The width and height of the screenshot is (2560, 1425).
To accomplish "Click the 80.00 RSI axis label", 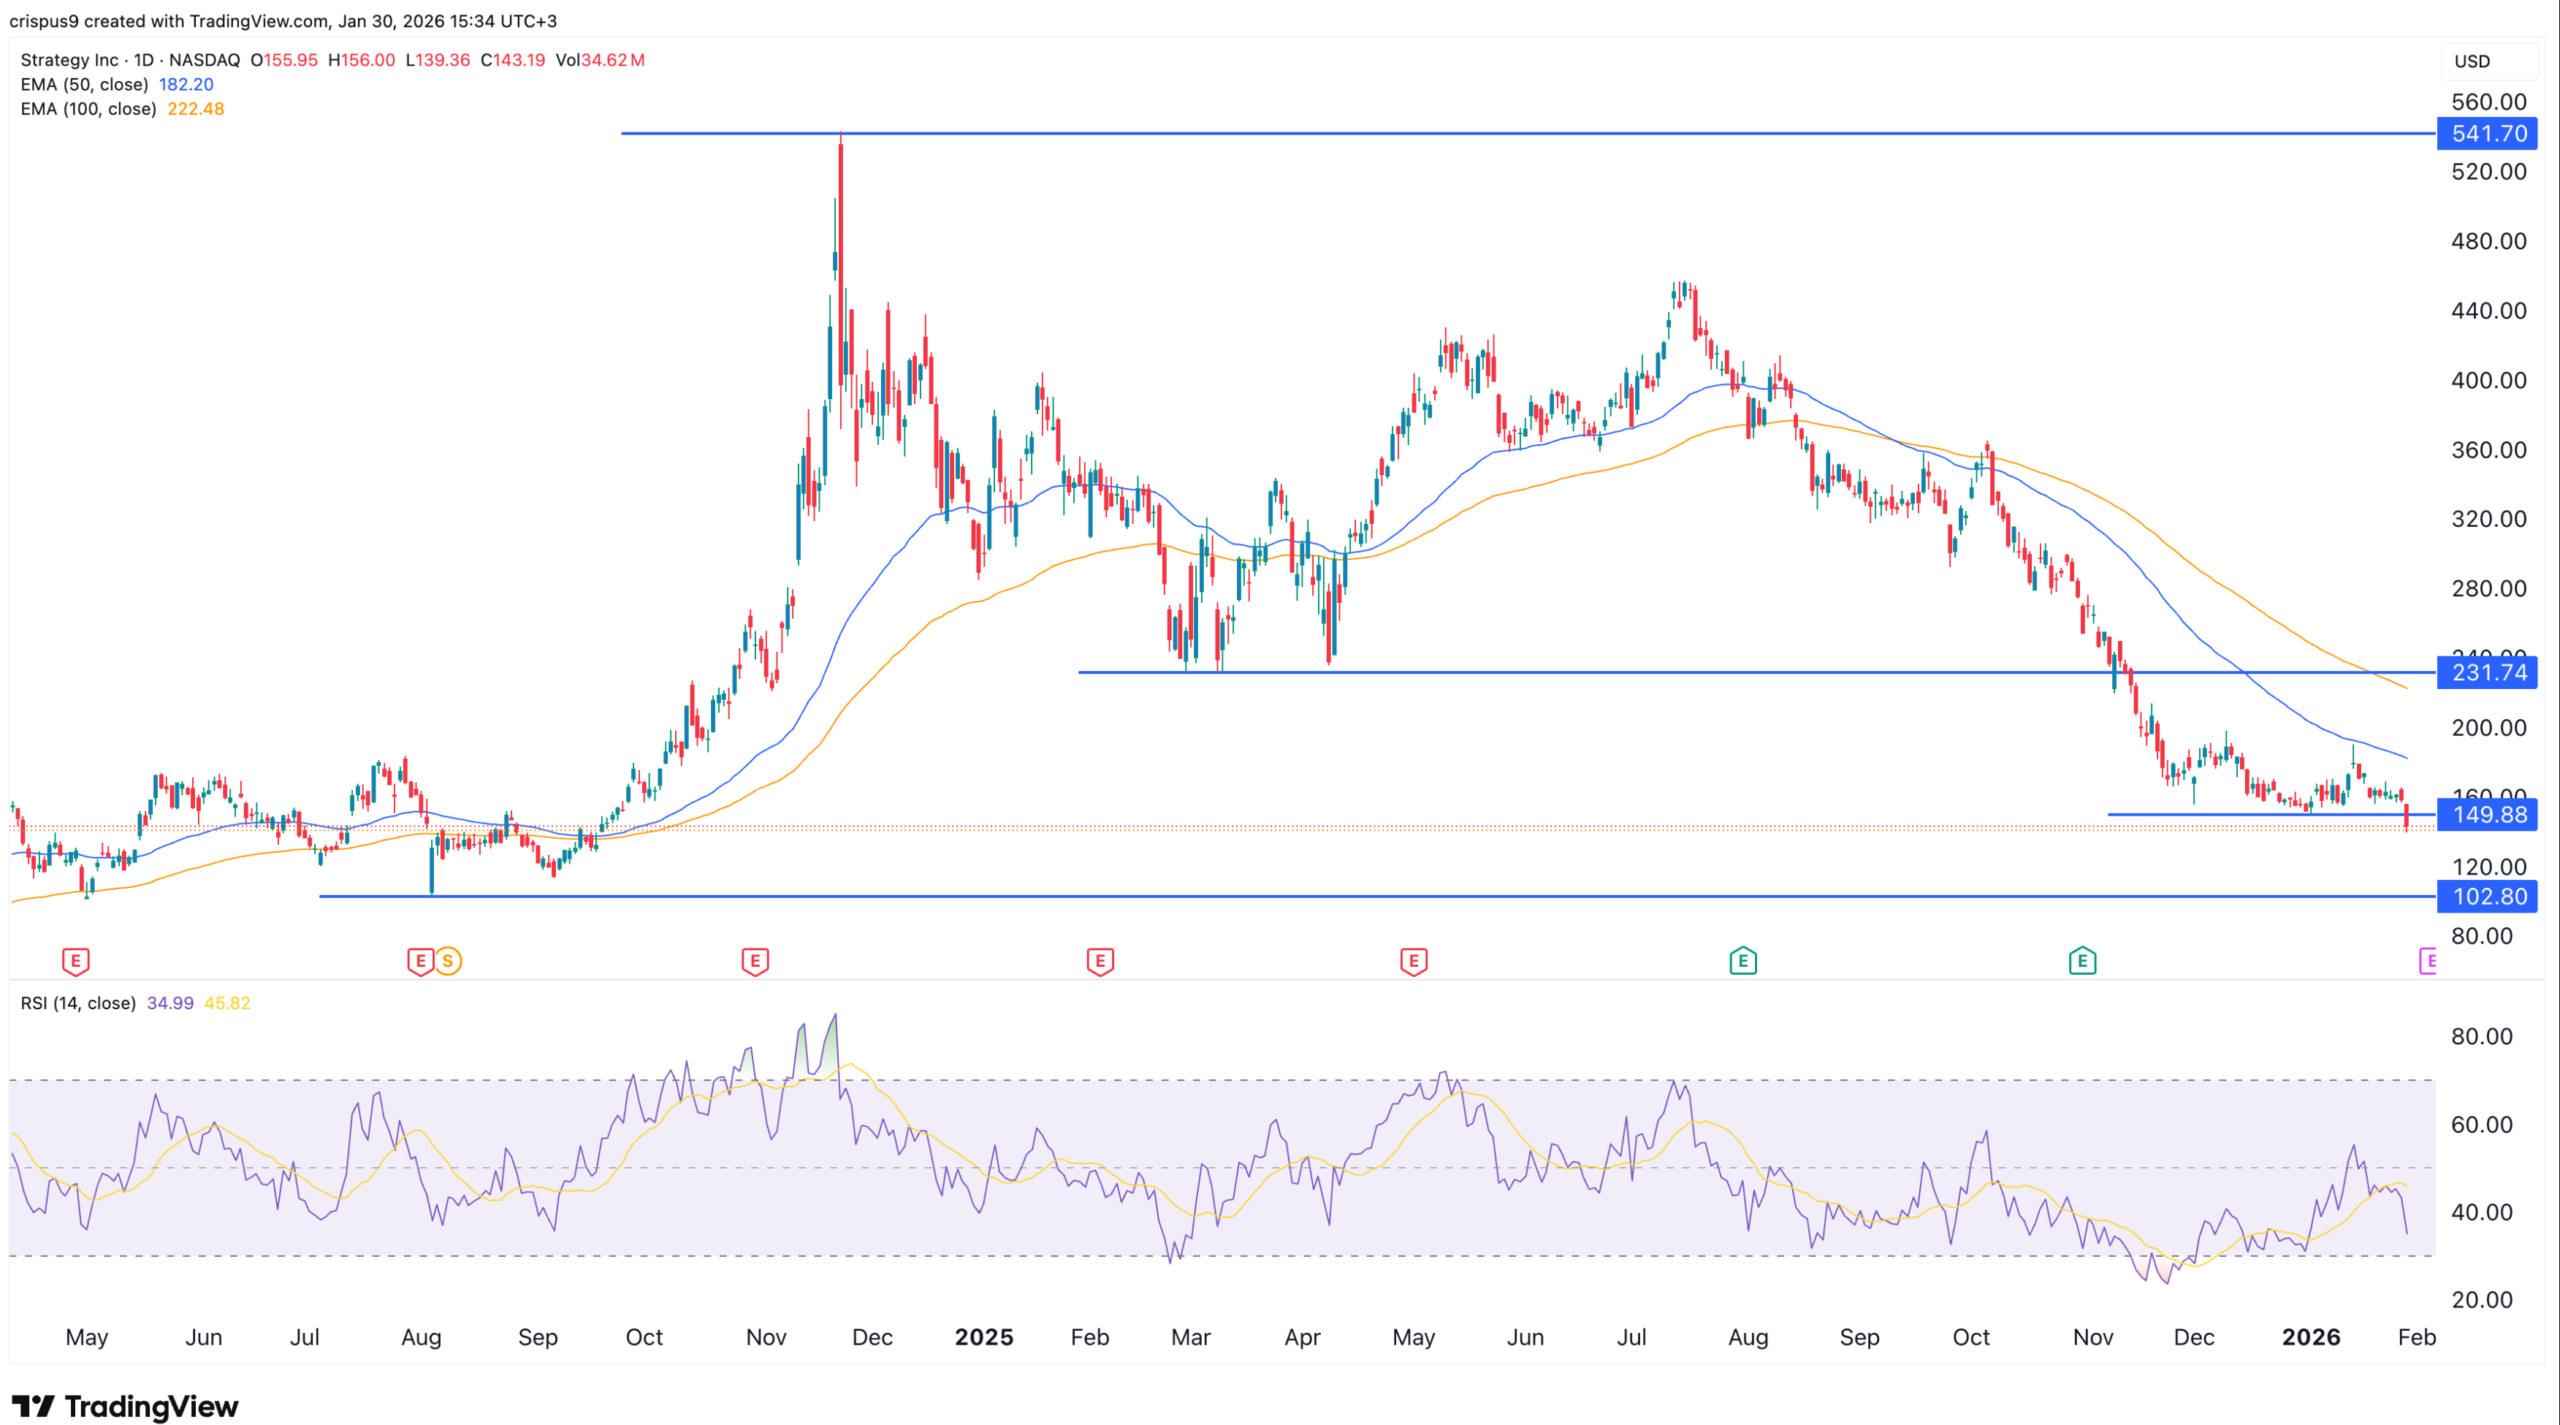I will click(x=2481, y=1036).
